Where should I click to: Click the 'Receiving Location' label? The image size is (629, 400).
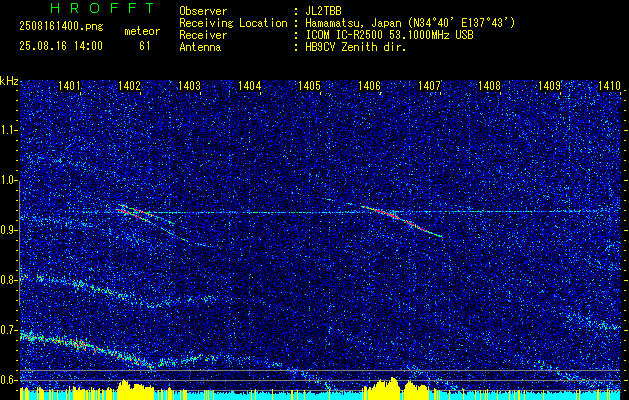[x=233, y=23]
